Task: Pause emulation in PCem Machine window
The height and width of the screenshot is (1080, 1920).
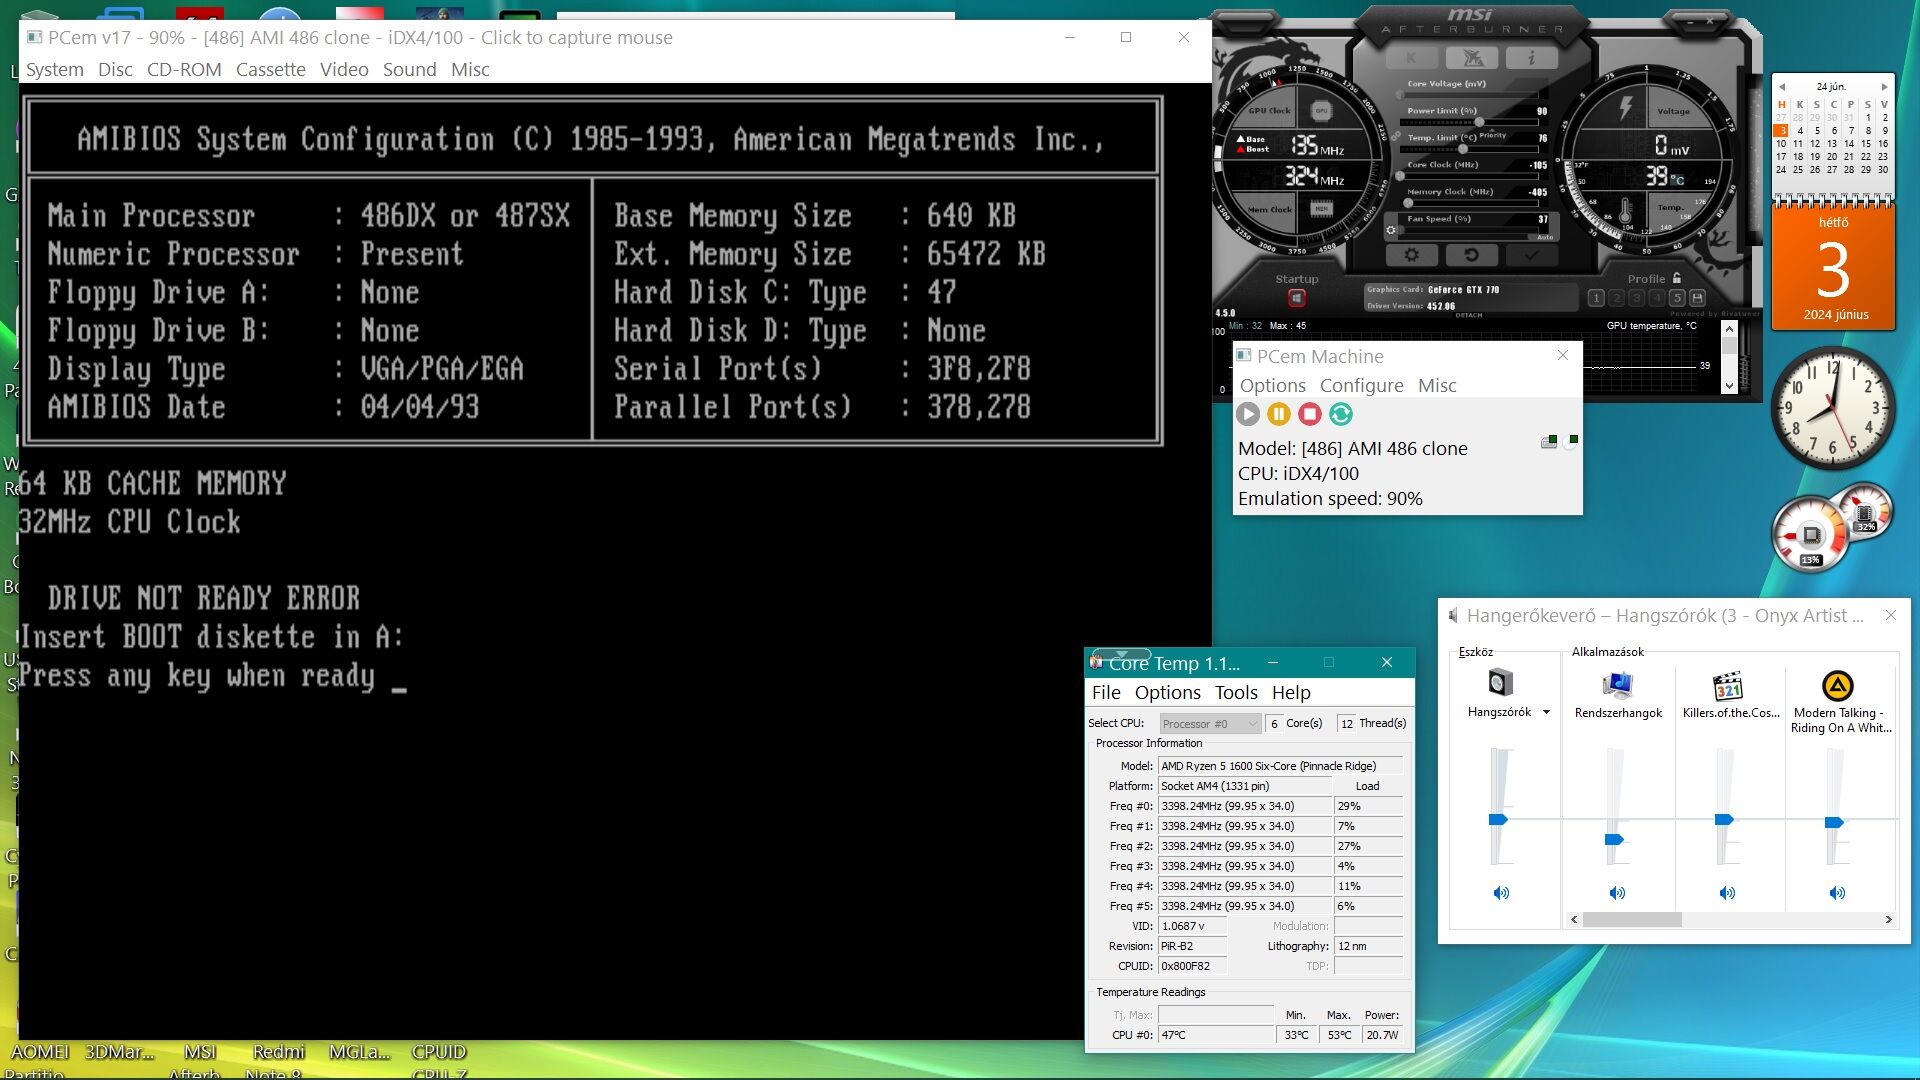Action: point(1279,414)
